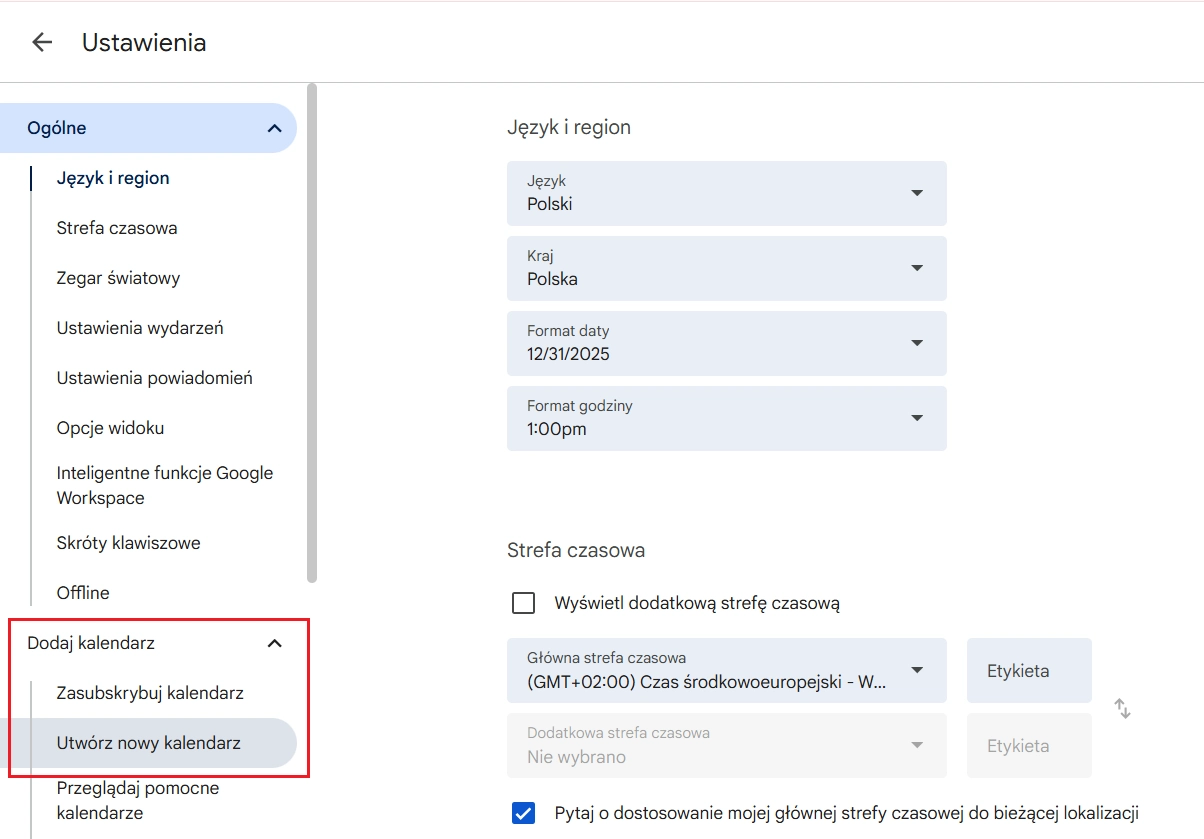
Task: Open Ustawienia wydarzeń in sidebar
Action: click(140, 328)
